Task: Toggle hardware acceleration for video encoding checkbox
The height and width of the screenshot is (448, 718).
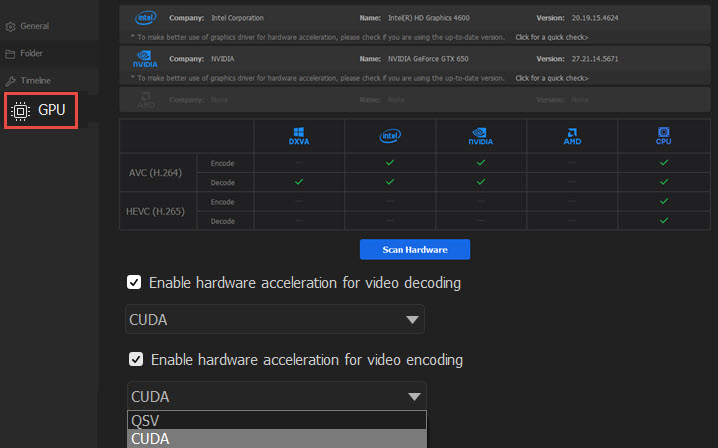Action: point(136,359)
